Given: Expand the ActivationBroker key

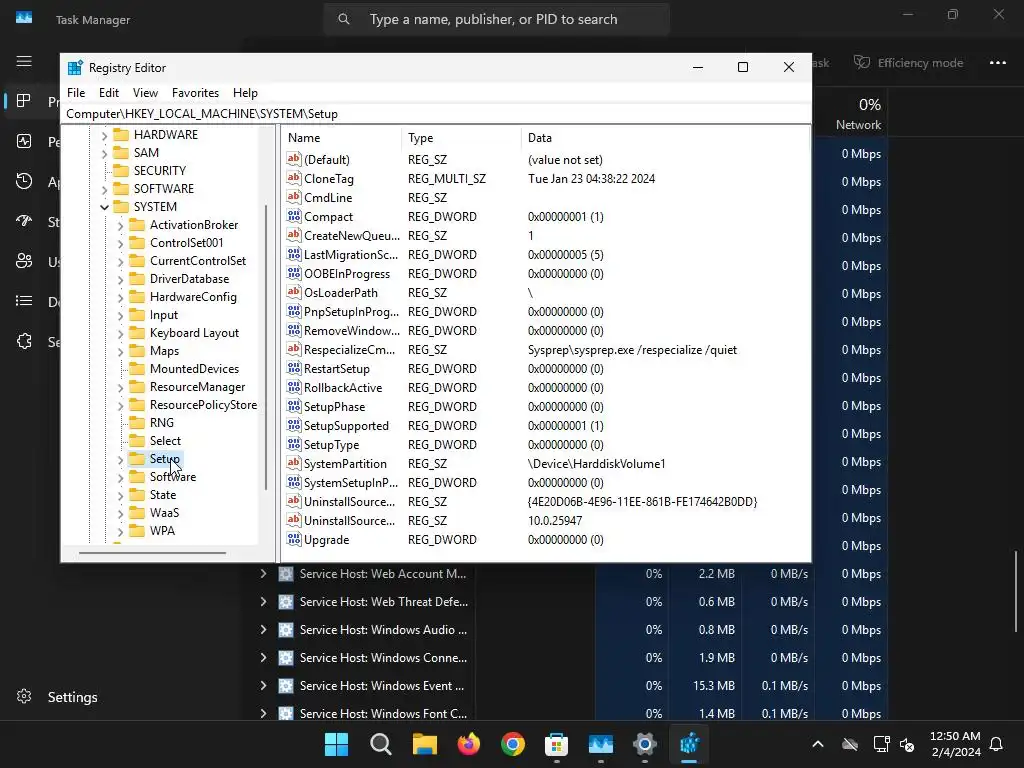Looking at the screenshot, I should 120,225.
